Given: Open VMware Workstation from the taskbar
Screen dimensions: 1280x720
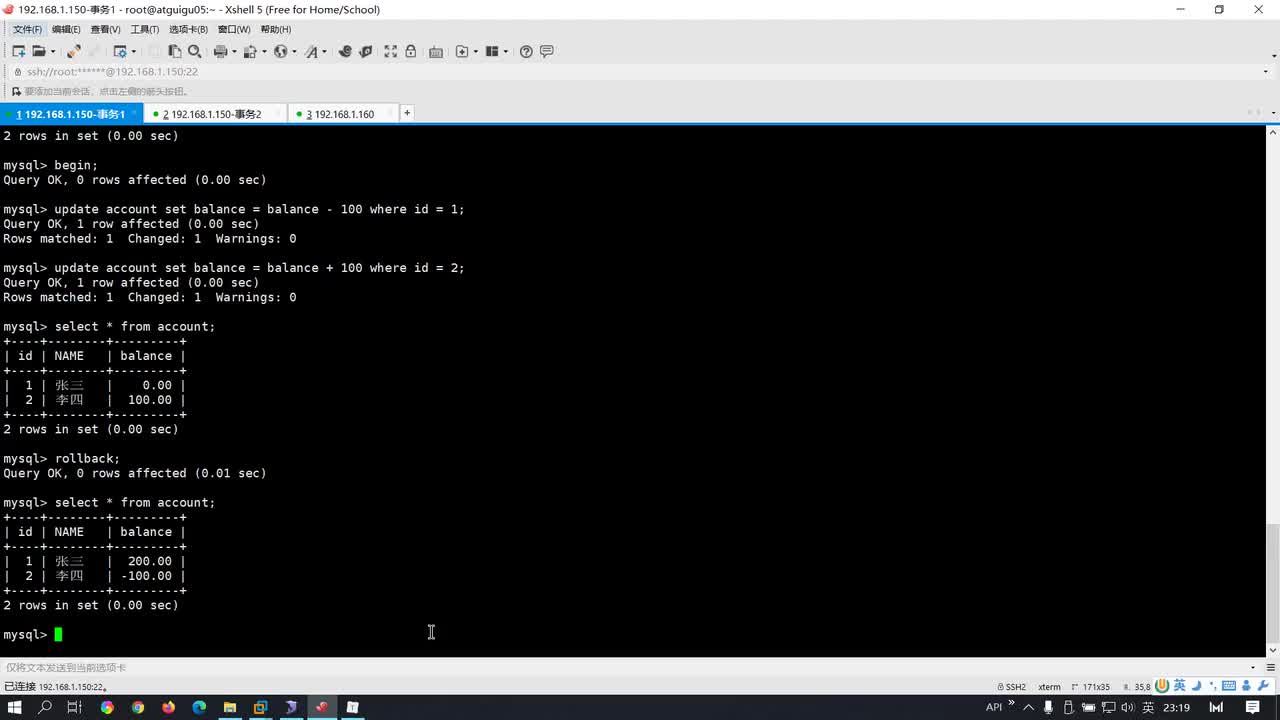Looking at the screenshot, I should pos(260,707).
